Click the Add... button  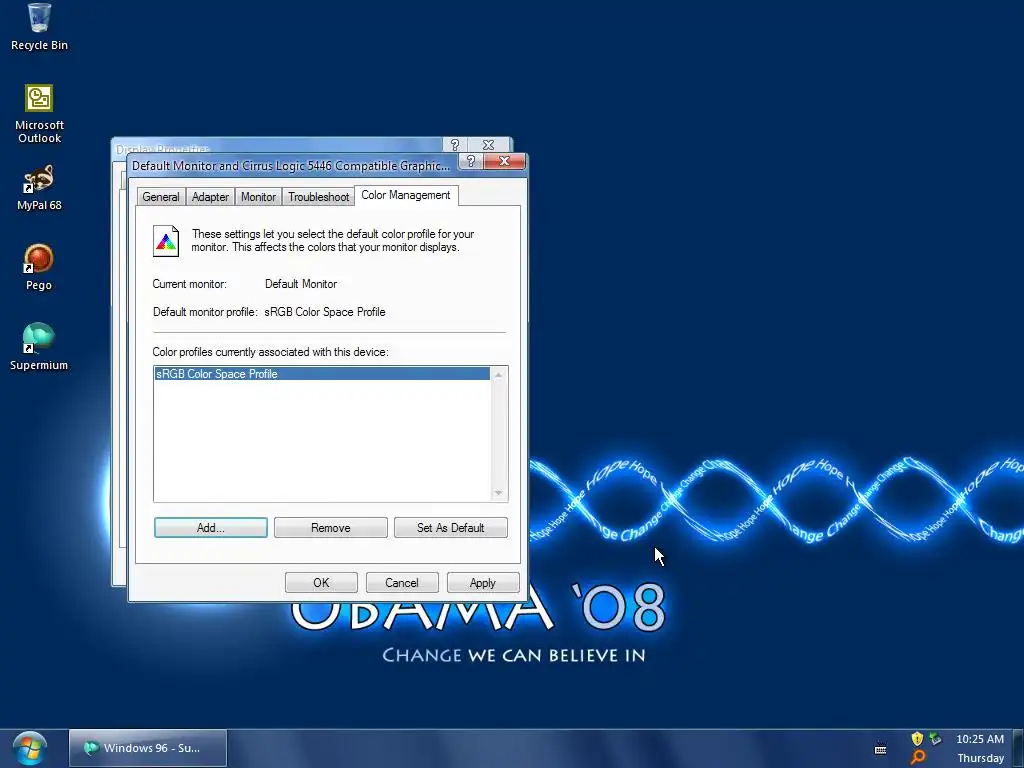pyautogui.click(x=211, y=528)
